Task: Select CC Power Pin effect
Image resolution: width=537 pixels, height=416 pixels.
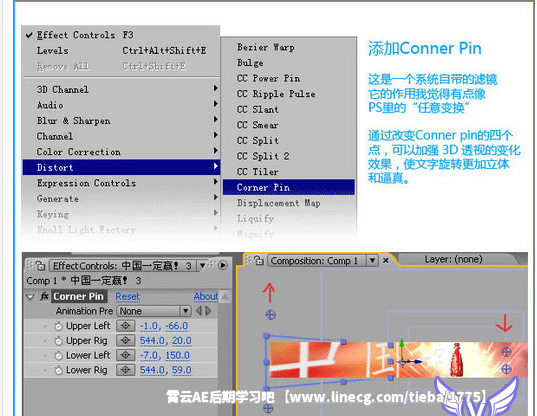Action: [289, 78]
